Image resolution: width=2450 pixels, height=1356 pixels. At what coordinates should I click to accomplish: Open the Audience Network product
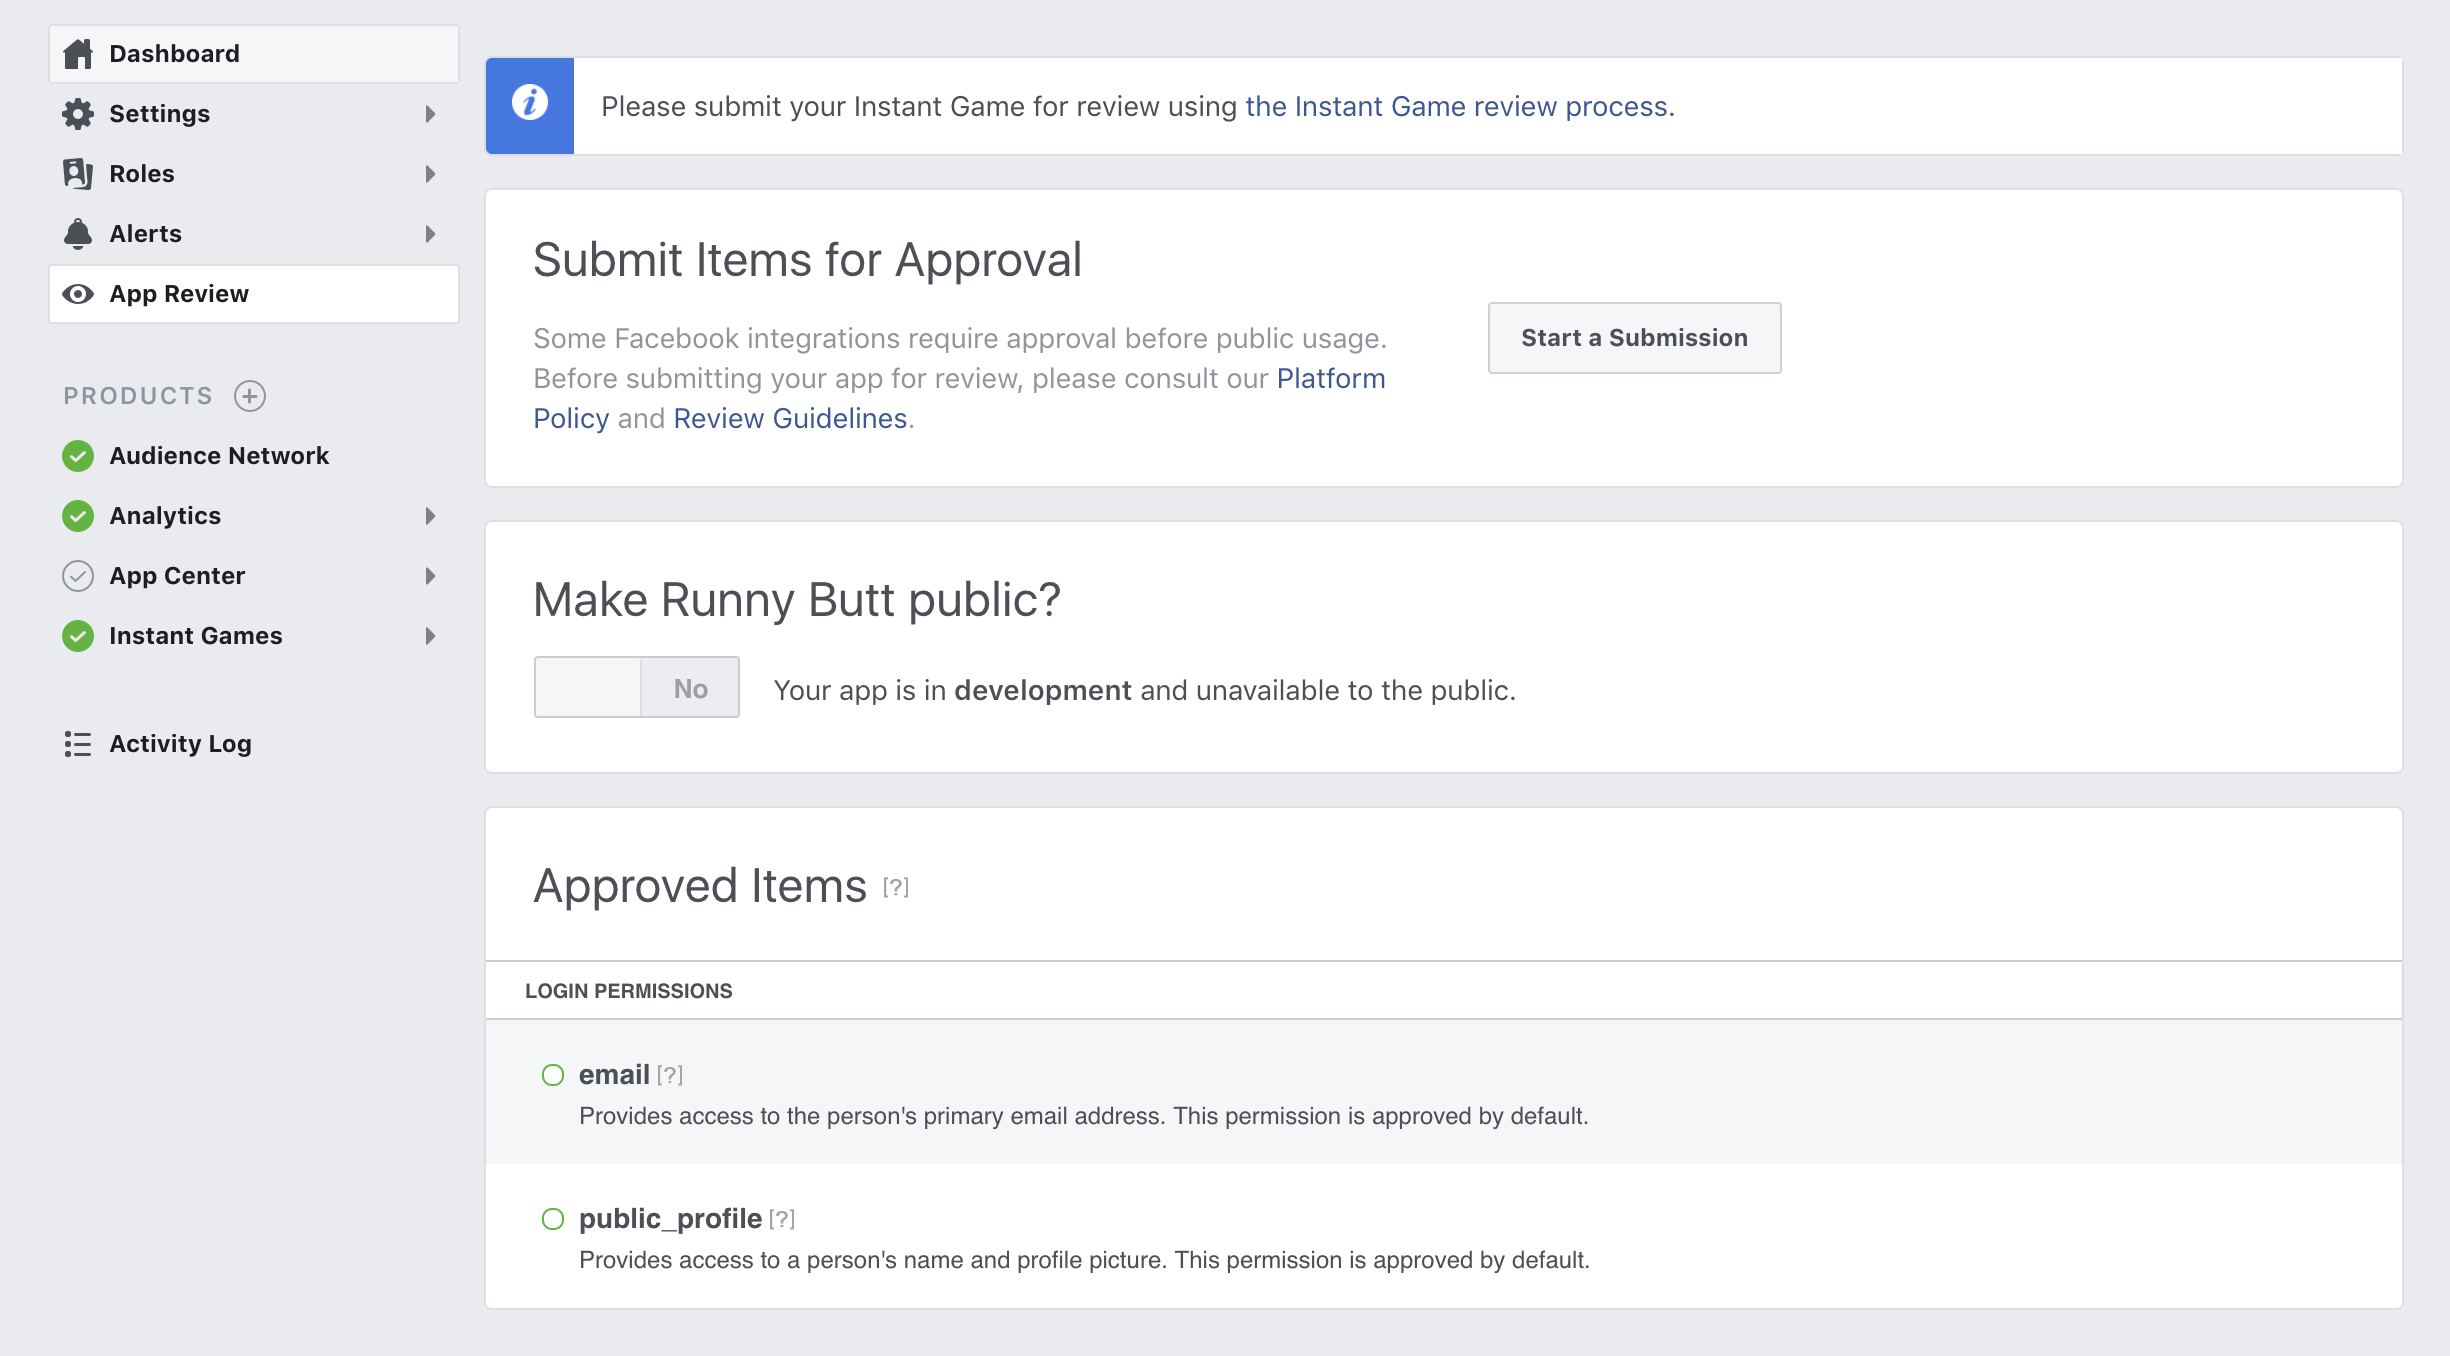(254, 456)
